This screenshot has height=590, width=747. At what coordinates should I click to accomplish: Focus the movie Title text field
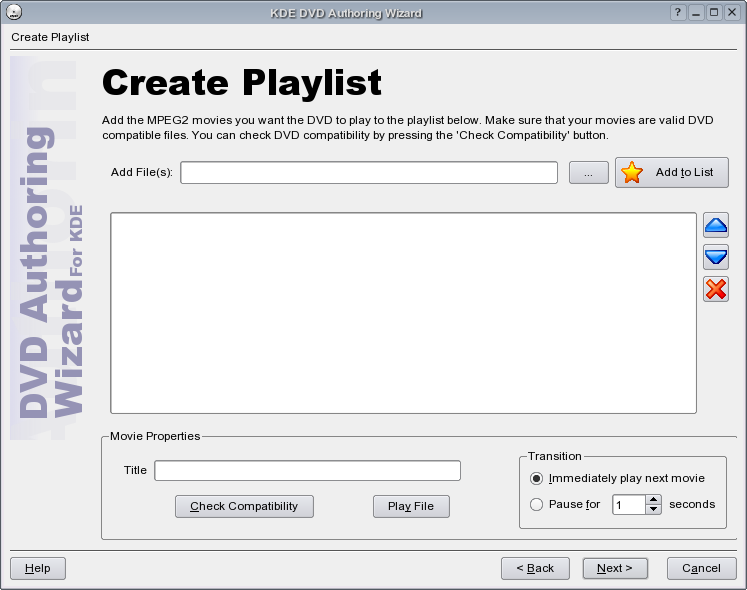click(x=307, y=470)
